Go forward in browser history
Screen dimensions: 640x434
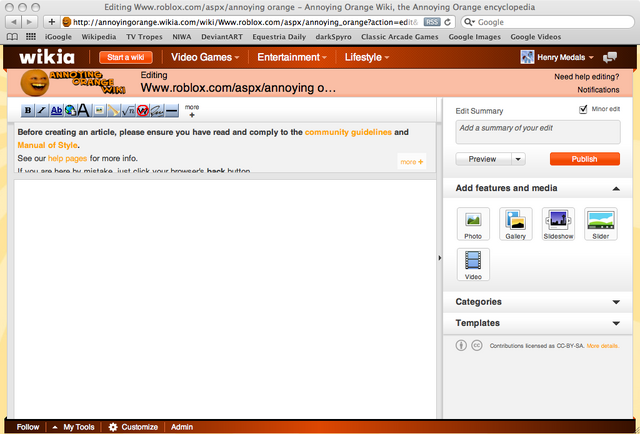click(29, 22)
